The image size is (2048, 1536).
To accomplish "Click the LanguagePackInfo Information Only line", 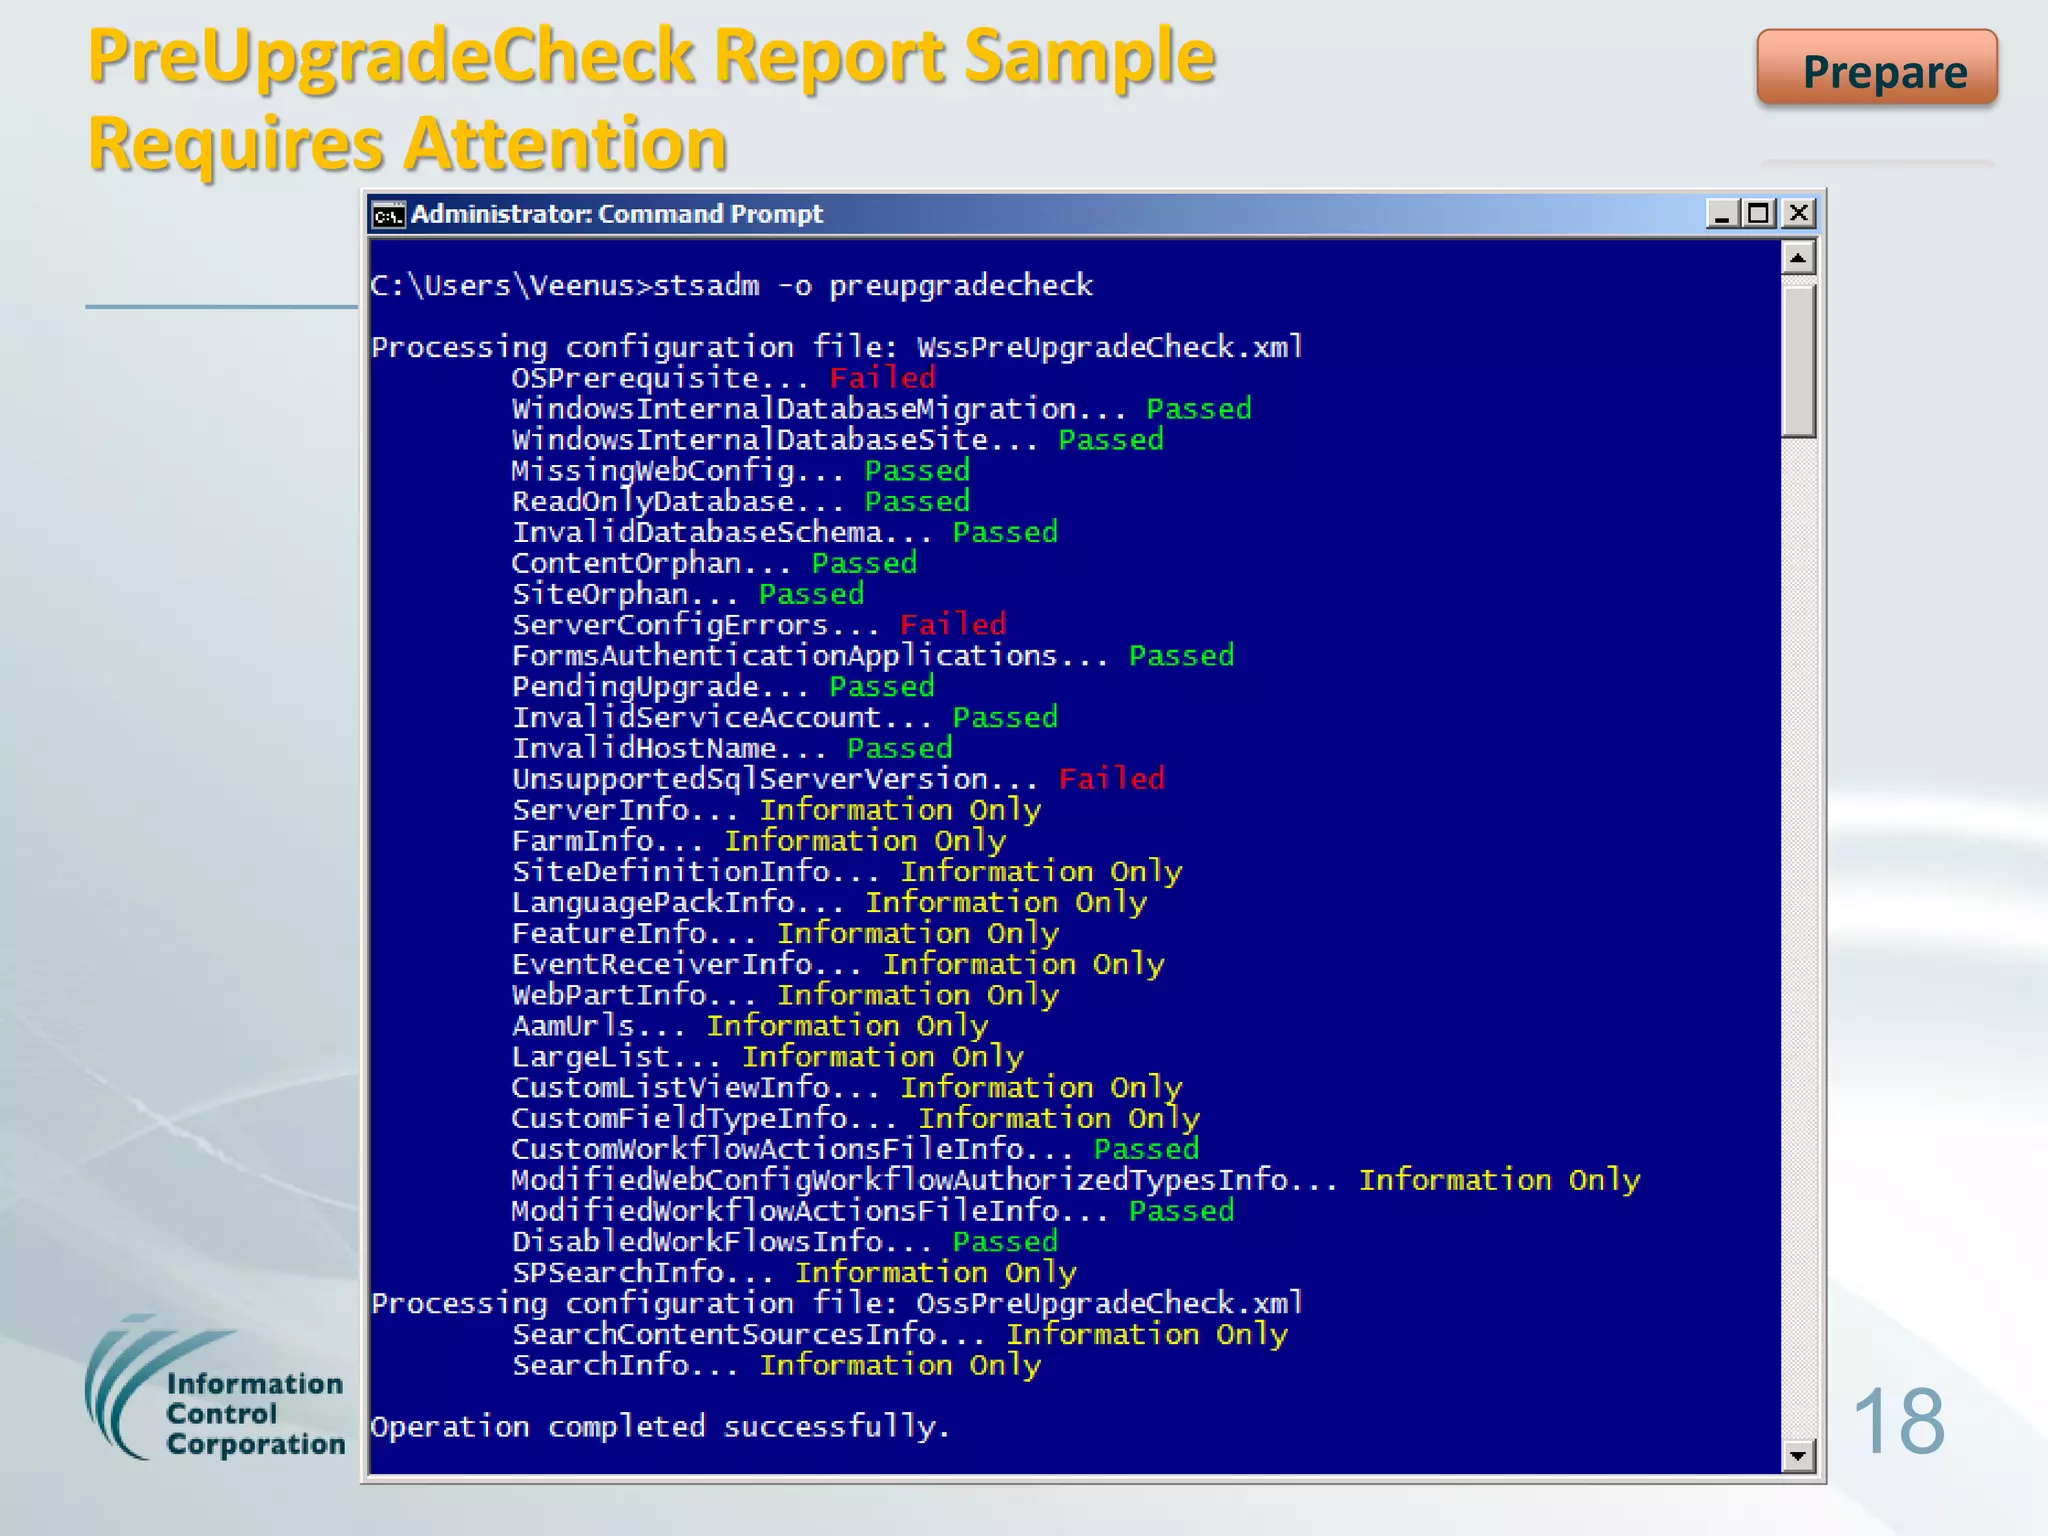I will (829, 903).
